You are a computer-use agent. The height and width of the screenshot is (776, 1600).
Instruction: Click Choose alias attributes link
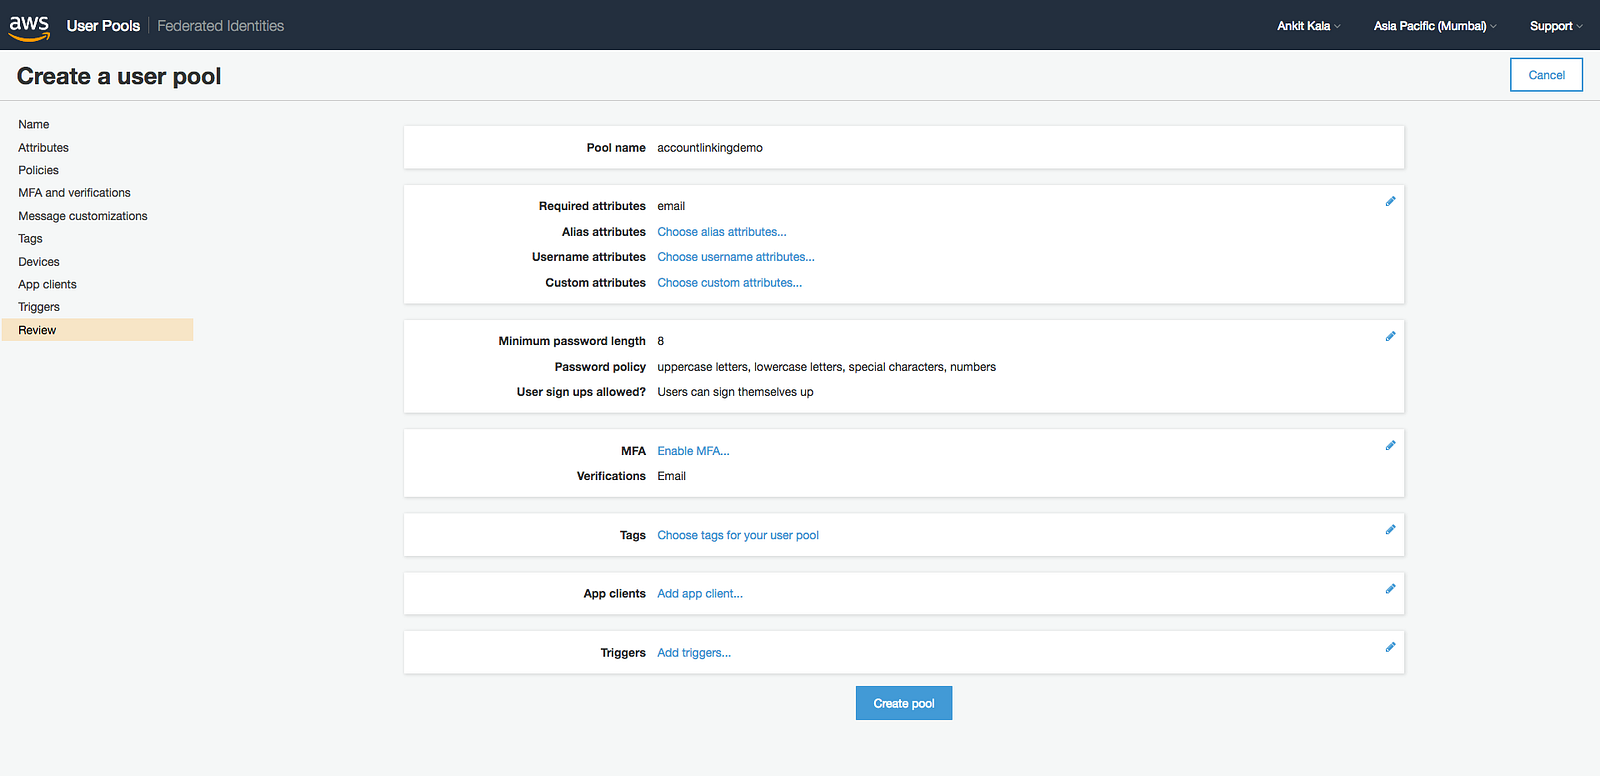721,232
